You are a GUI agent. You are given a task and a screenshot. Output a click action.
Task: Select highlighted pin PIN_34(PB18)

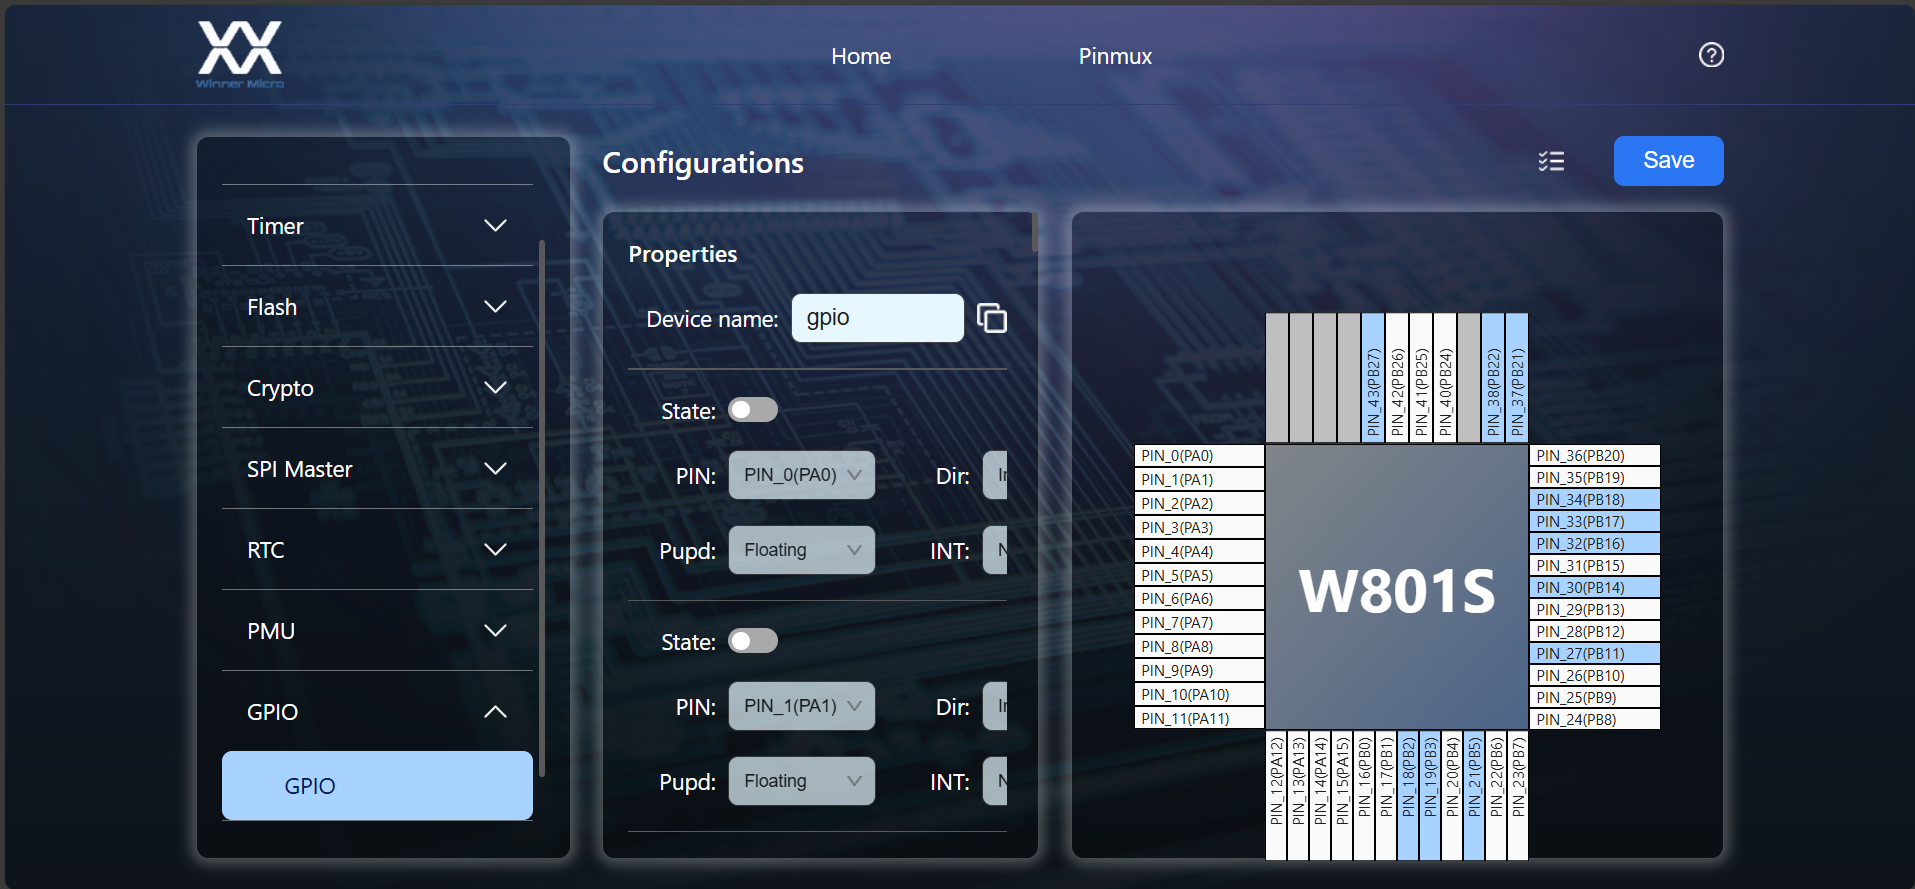pos(1595,500)
